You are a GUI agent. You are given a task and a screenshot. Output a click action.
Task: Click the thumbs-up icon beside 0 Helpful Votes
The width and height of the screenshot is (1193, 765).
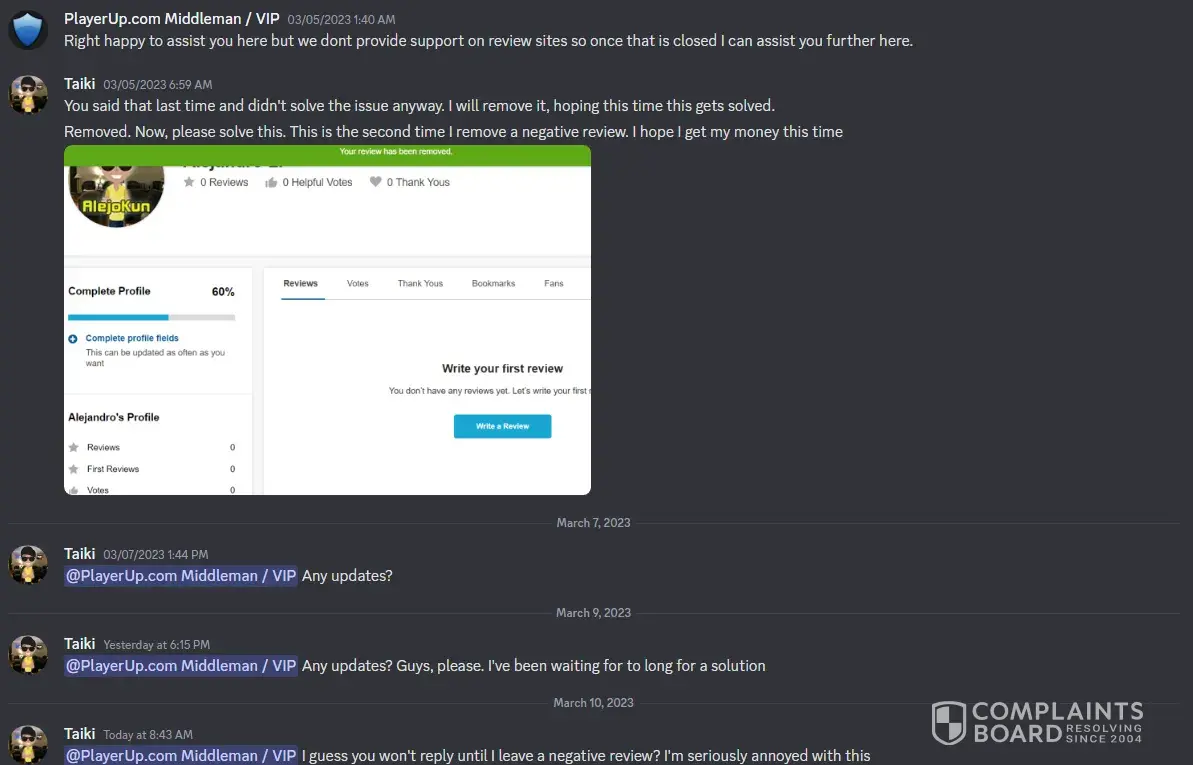271,182
